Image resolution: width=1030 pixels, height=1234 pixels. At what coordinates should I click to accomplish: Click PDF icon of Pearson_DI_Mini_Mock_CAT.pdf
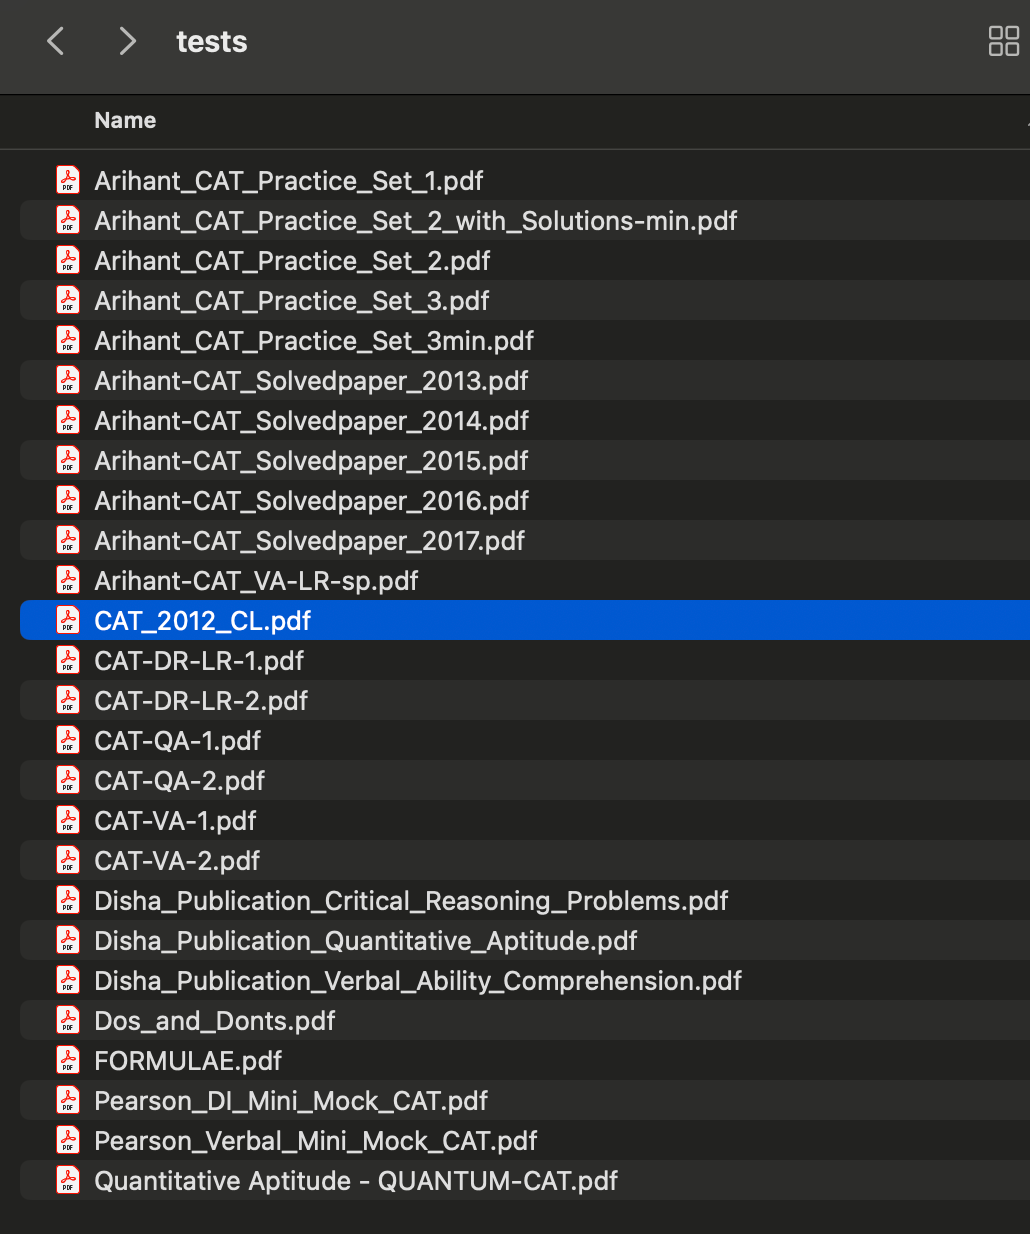(68, 1100)
